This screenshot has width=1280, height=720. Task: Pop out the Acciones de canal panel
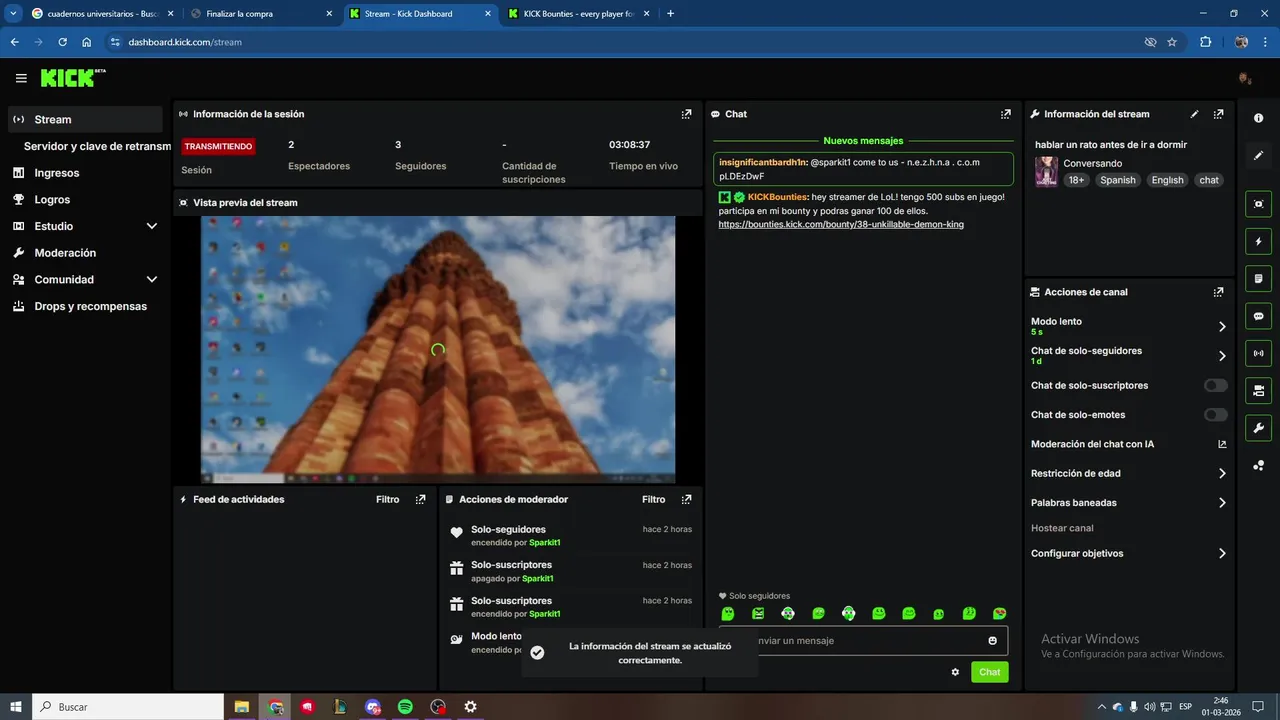(1218, 292)
